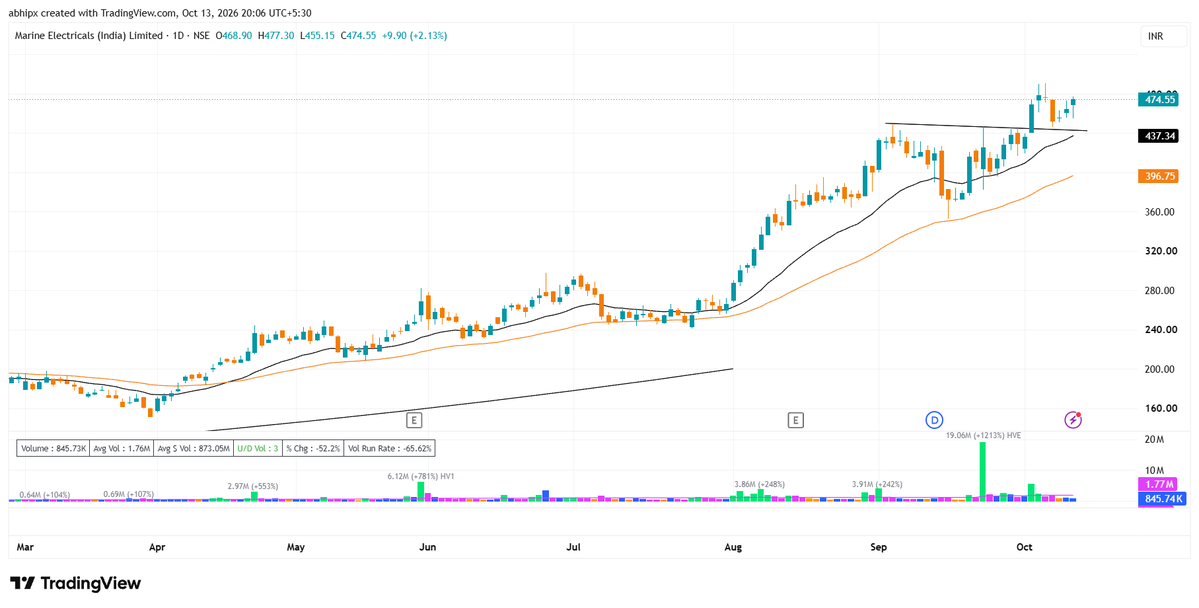Screen dimensions: 1199x608
Task: Click the '% Chg : -52.2%' cell
Action: (x=314, y=449)
